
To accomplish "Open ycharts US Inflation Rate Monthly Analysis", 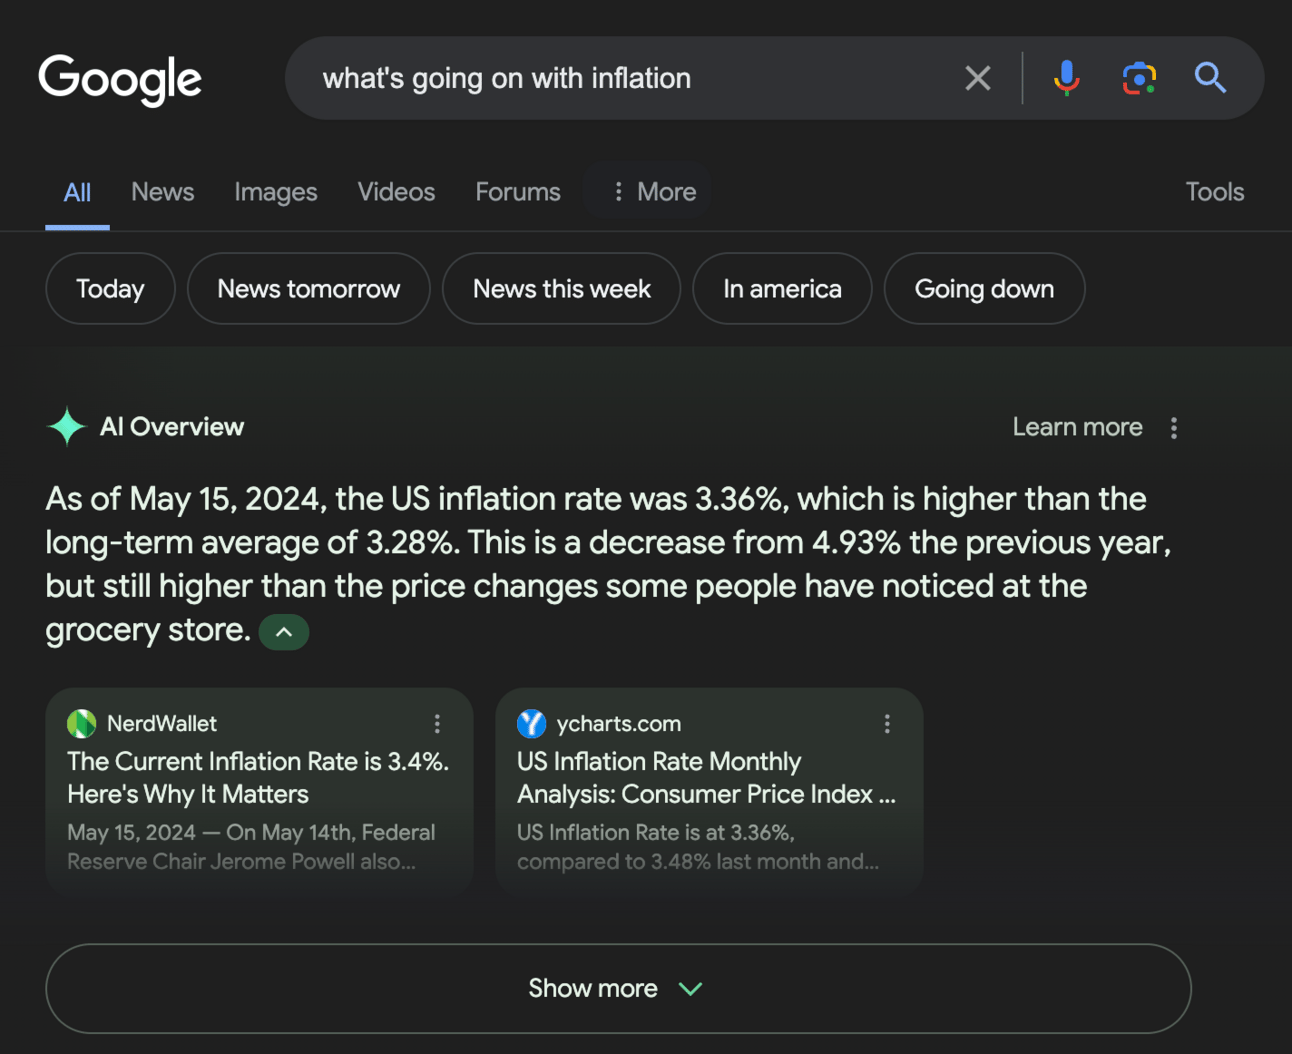I will [x=706, y=778].
